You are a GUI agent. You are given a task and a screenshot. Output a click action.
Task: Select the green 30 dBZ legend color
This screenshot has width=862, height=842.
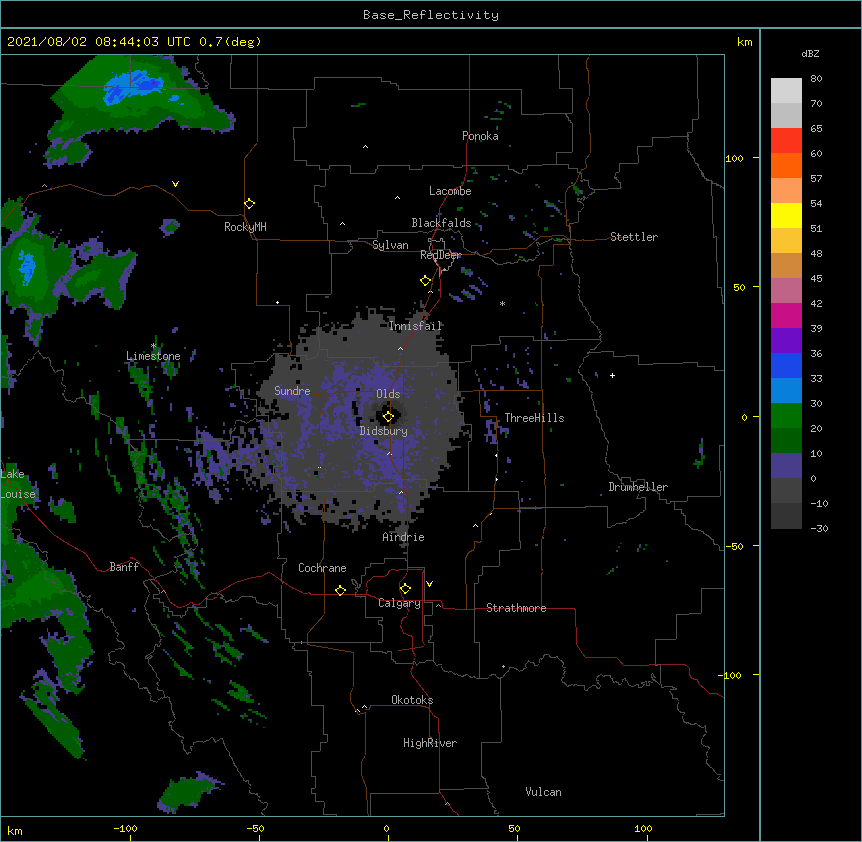point(786,416)
